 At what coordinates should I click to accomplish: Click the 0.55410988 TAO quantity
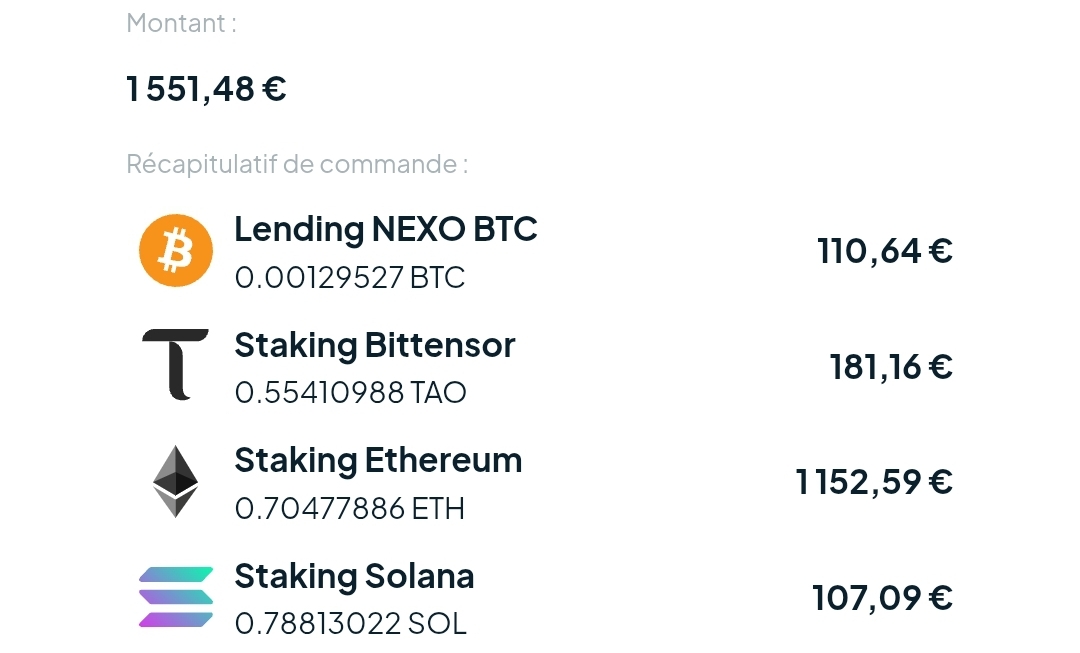(351, 393)
